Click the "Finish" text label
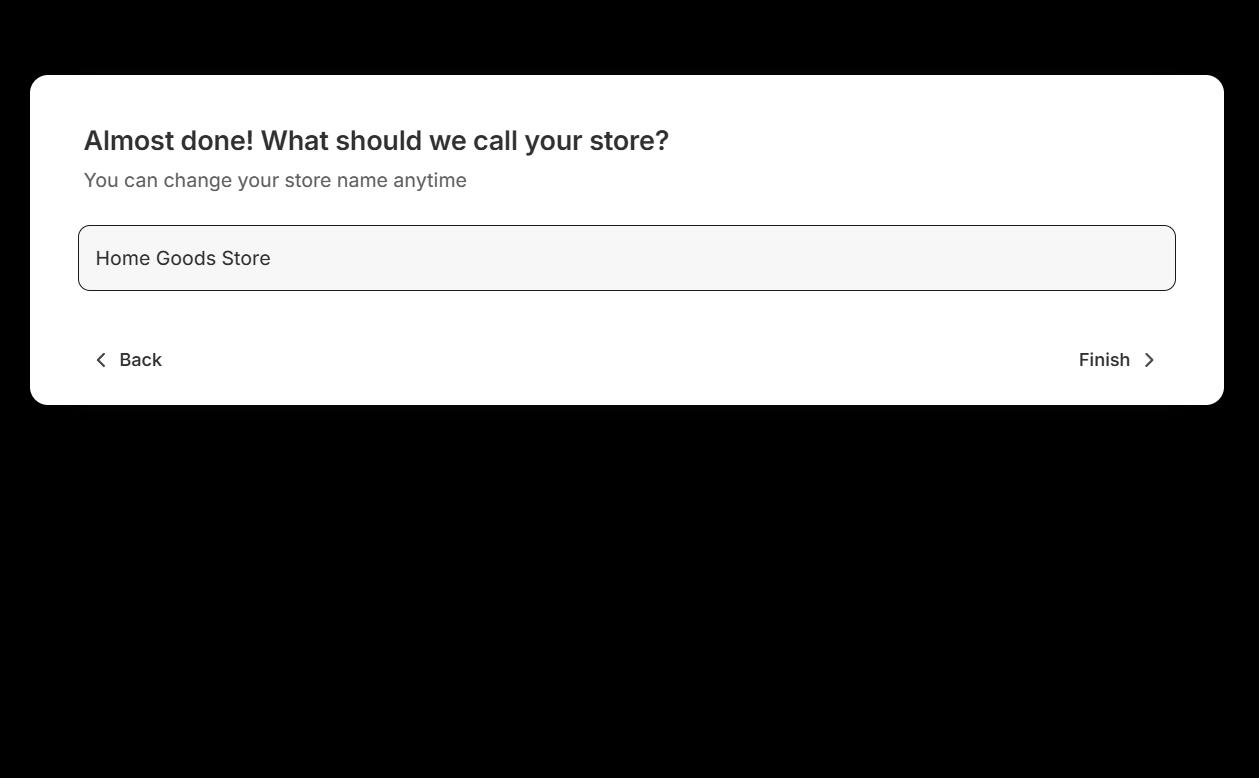The width and height of the screenshot is (1259, 778). coord(1104,360)
